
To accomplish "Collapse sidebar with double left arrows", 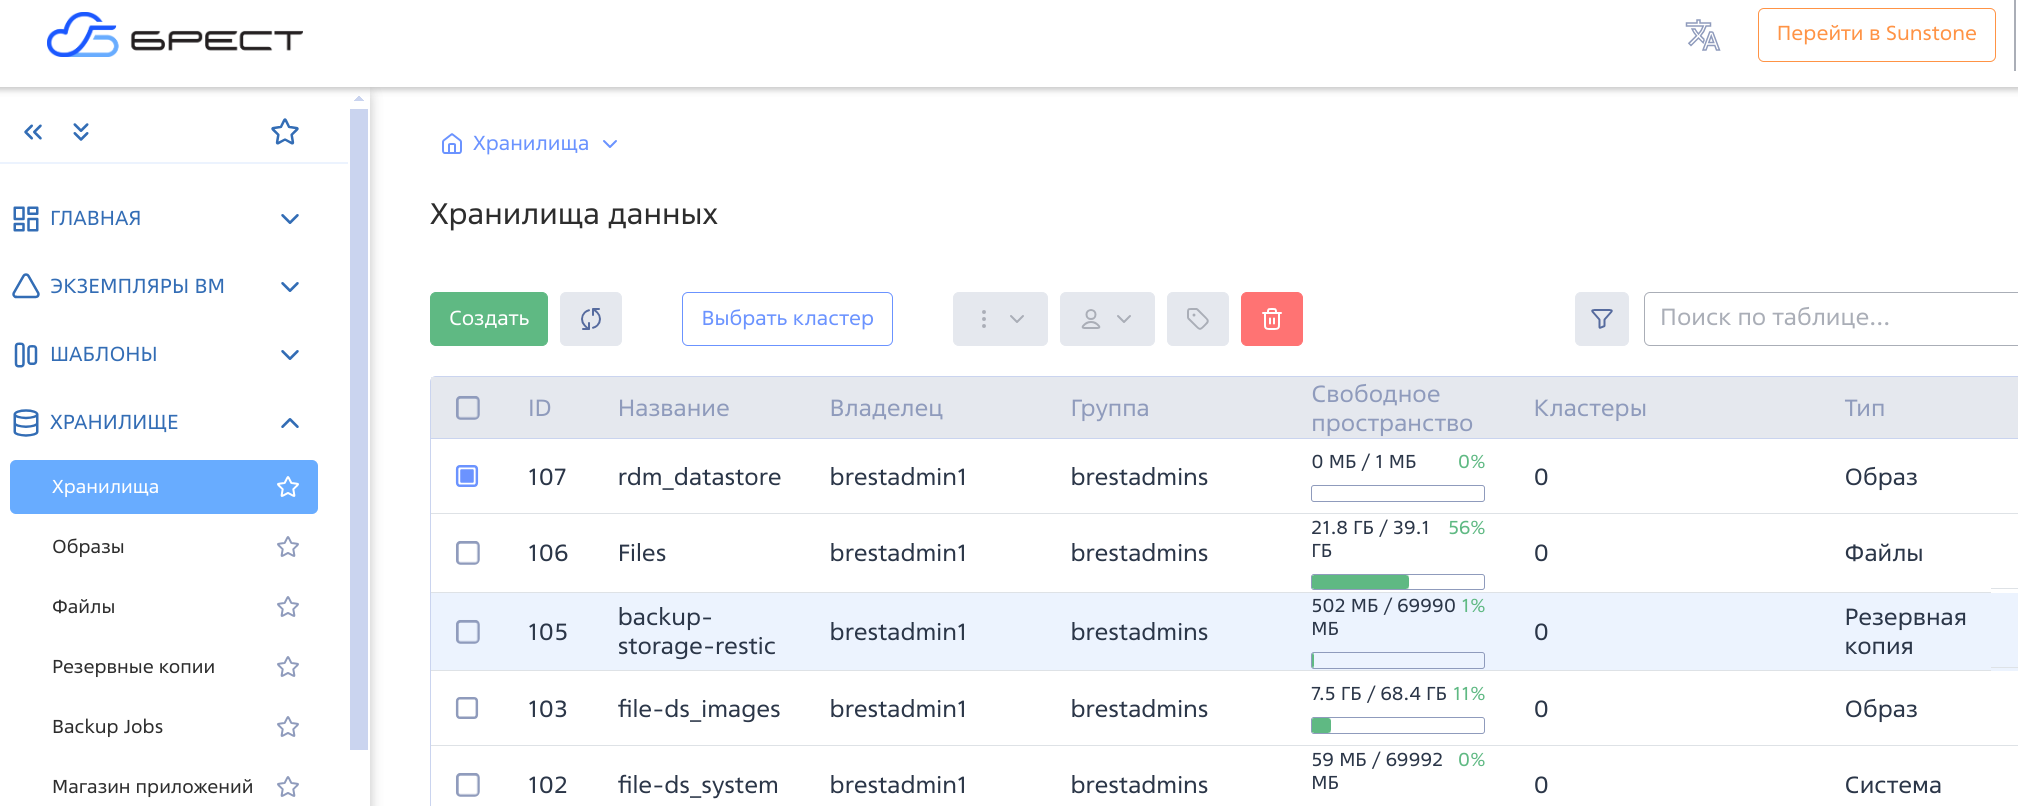I will [x=33, y=132].
